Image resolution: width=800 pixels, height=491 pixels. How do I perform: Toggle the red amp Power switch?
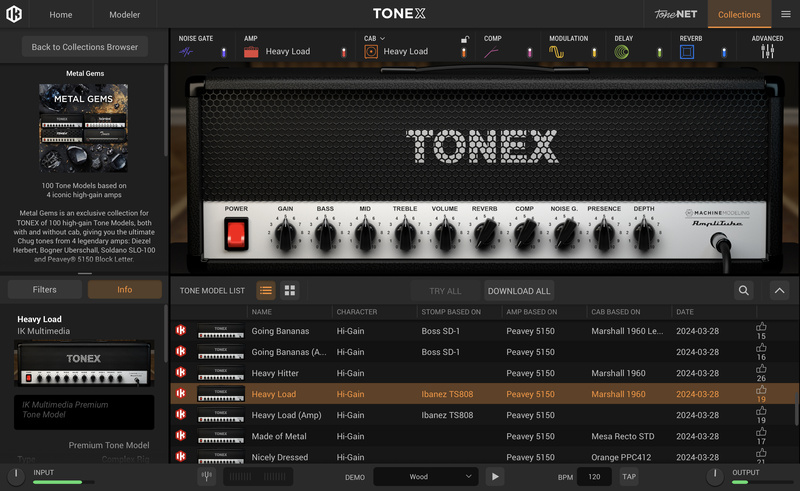(236, 234)
